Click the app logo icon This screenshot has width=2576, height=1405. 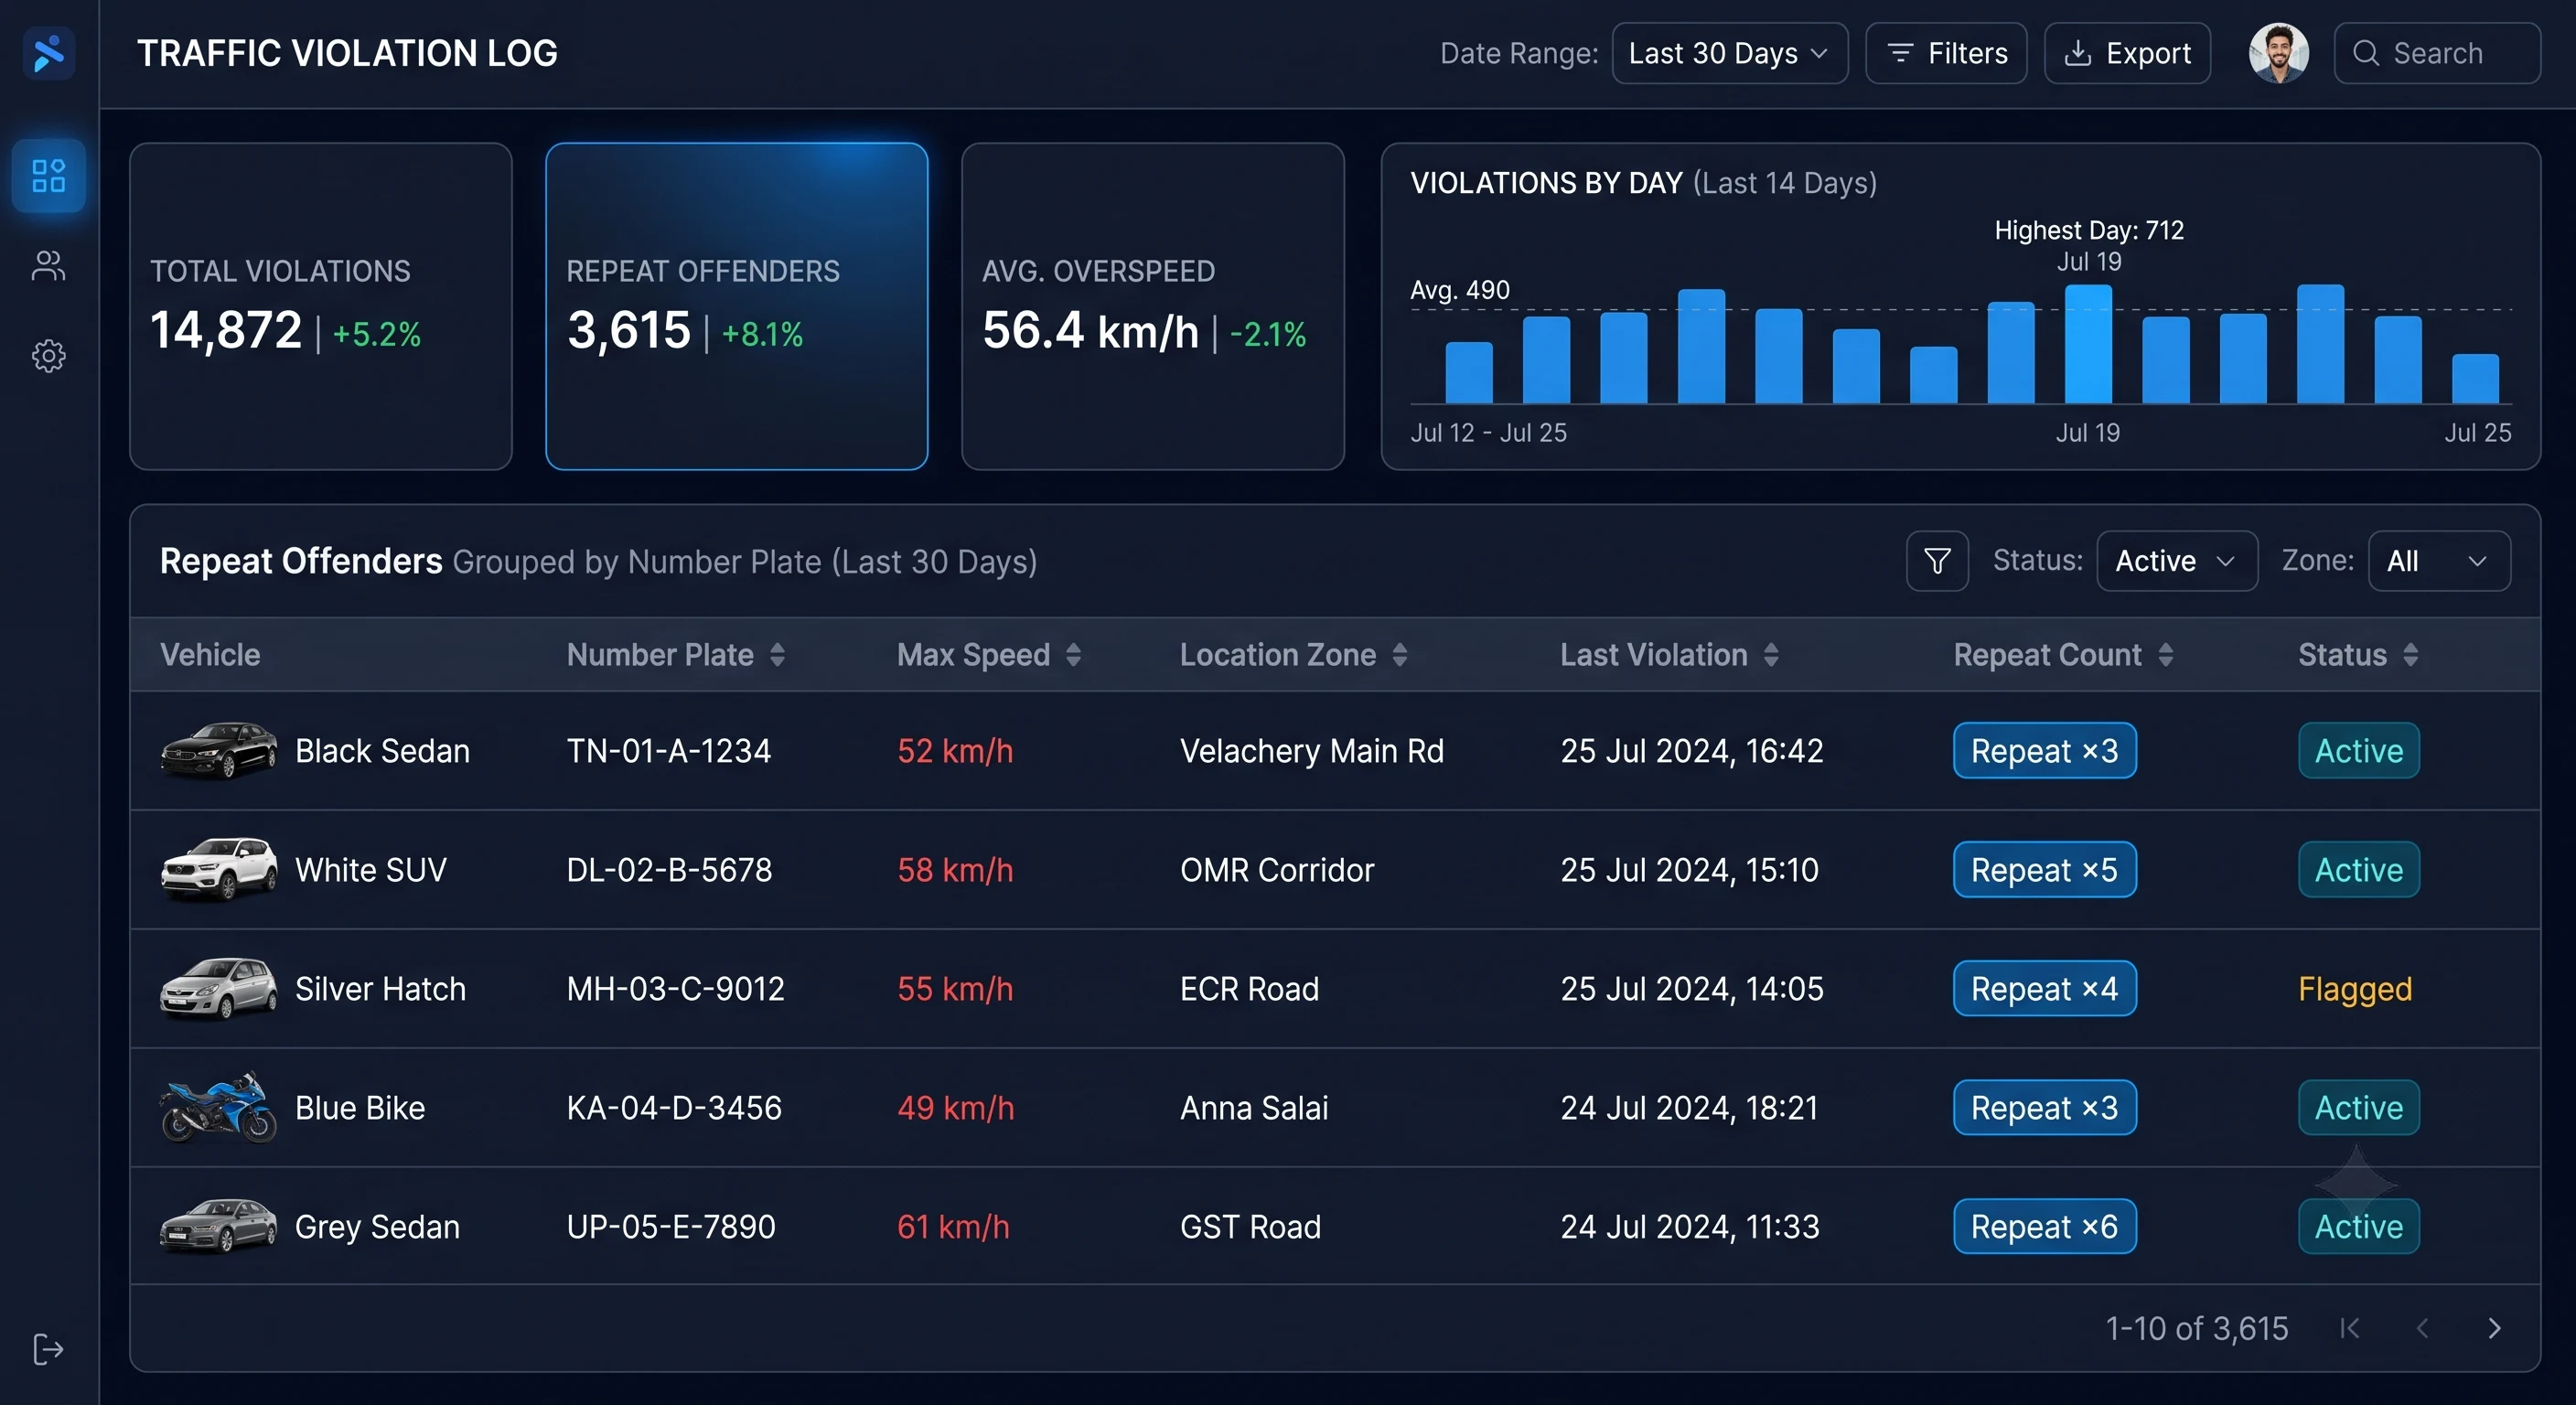pyautogui.click(x=48, y=53)
